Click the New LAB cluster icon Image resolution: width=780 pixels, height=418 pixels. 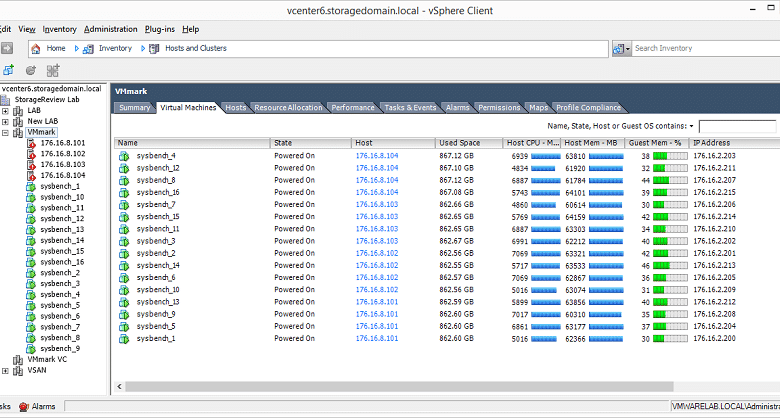(x=18, y=121)
